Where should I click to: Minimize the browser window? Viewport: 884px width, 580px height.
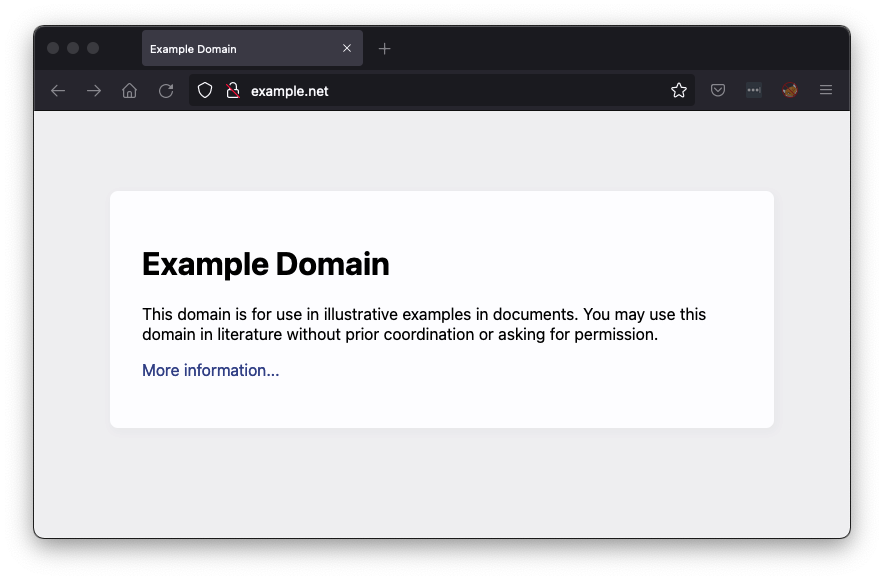pos(73,48)
